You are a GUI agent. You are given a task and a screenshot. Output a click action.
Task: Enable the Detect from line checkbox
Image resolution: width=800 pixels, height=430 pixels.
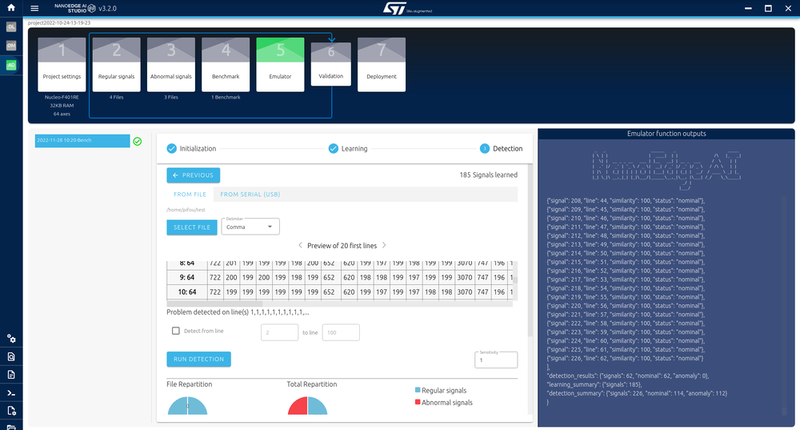[x=175, y=330]
